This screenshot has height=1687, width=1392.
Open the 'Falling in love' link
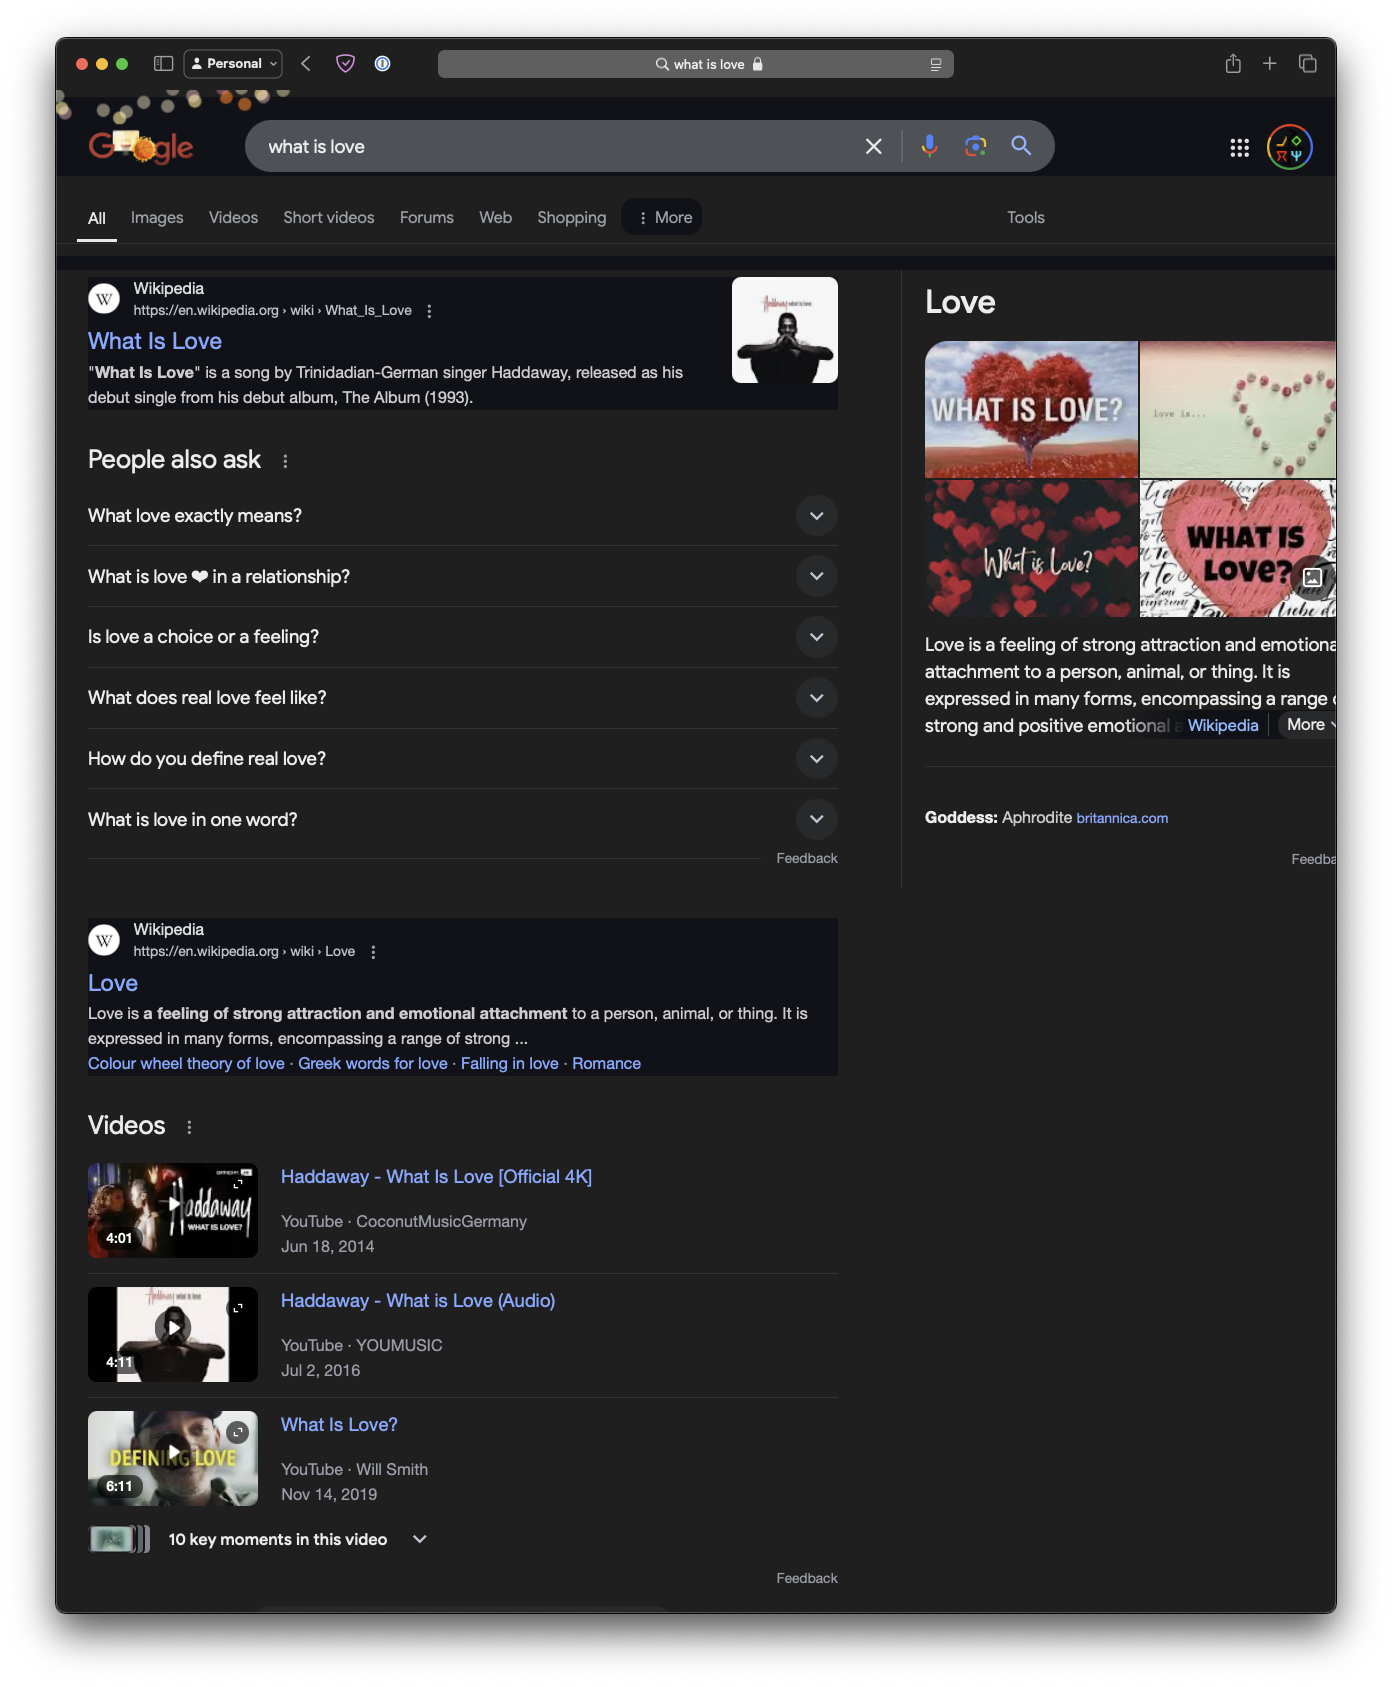510,1064
